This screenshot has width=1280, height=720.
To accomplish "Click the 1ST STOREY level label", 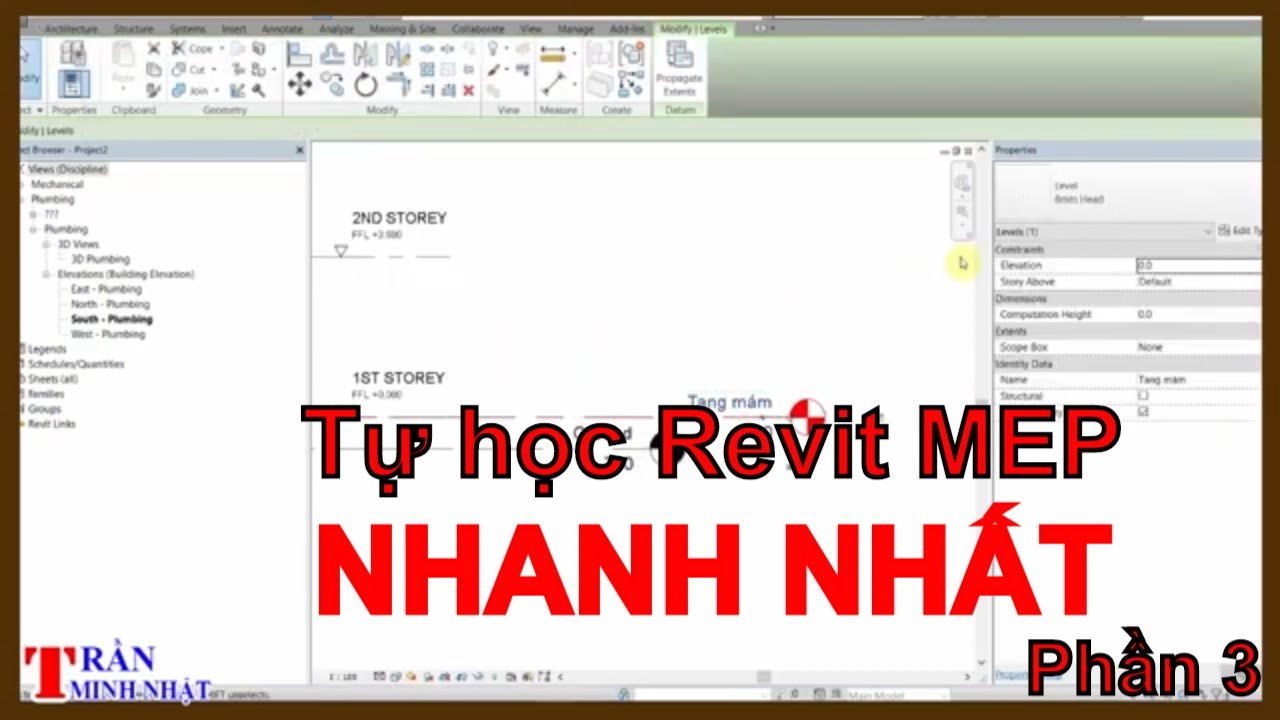I will pyautogui.click(x=398, y=378).
